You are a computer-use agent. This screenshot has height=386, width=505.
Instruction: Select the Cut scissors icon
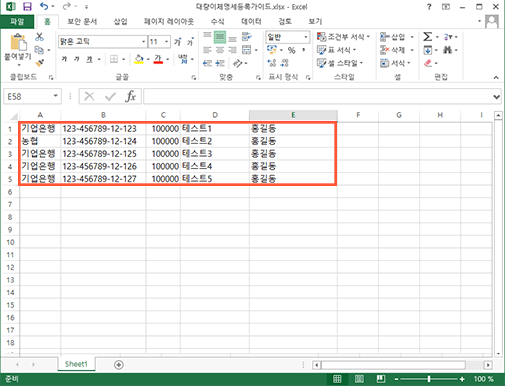click(x=39, y=36)
